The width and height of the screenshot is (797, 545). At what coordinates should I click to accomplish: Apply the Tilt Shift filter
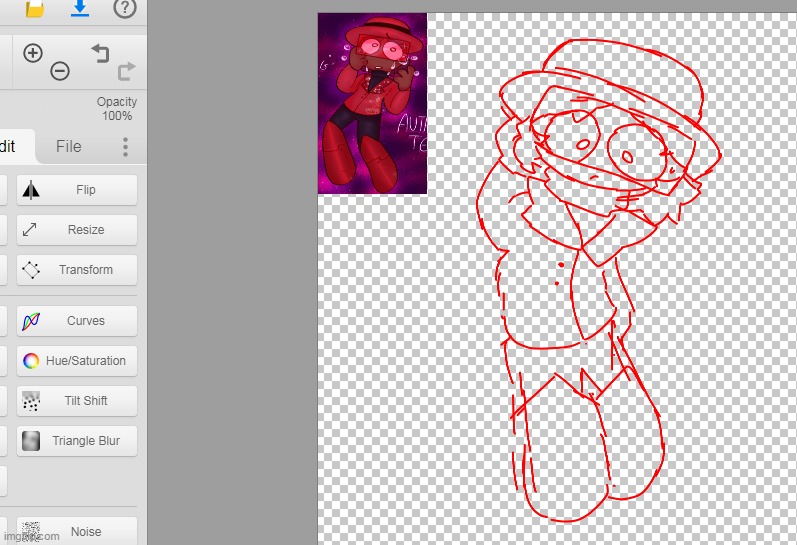(x=77, y=401)
